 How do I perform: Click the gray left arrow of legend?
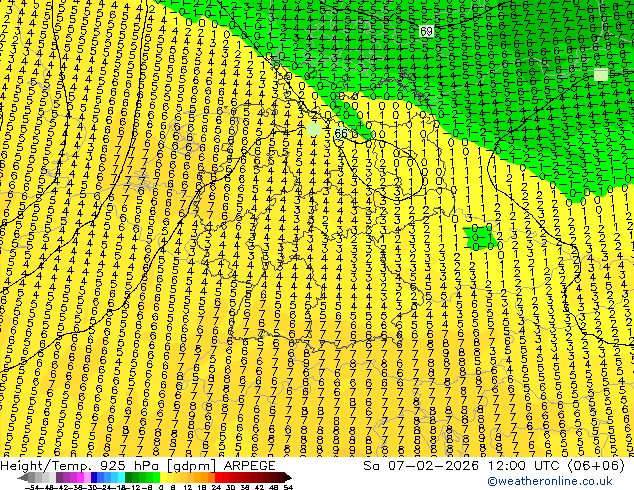point(22,477)
